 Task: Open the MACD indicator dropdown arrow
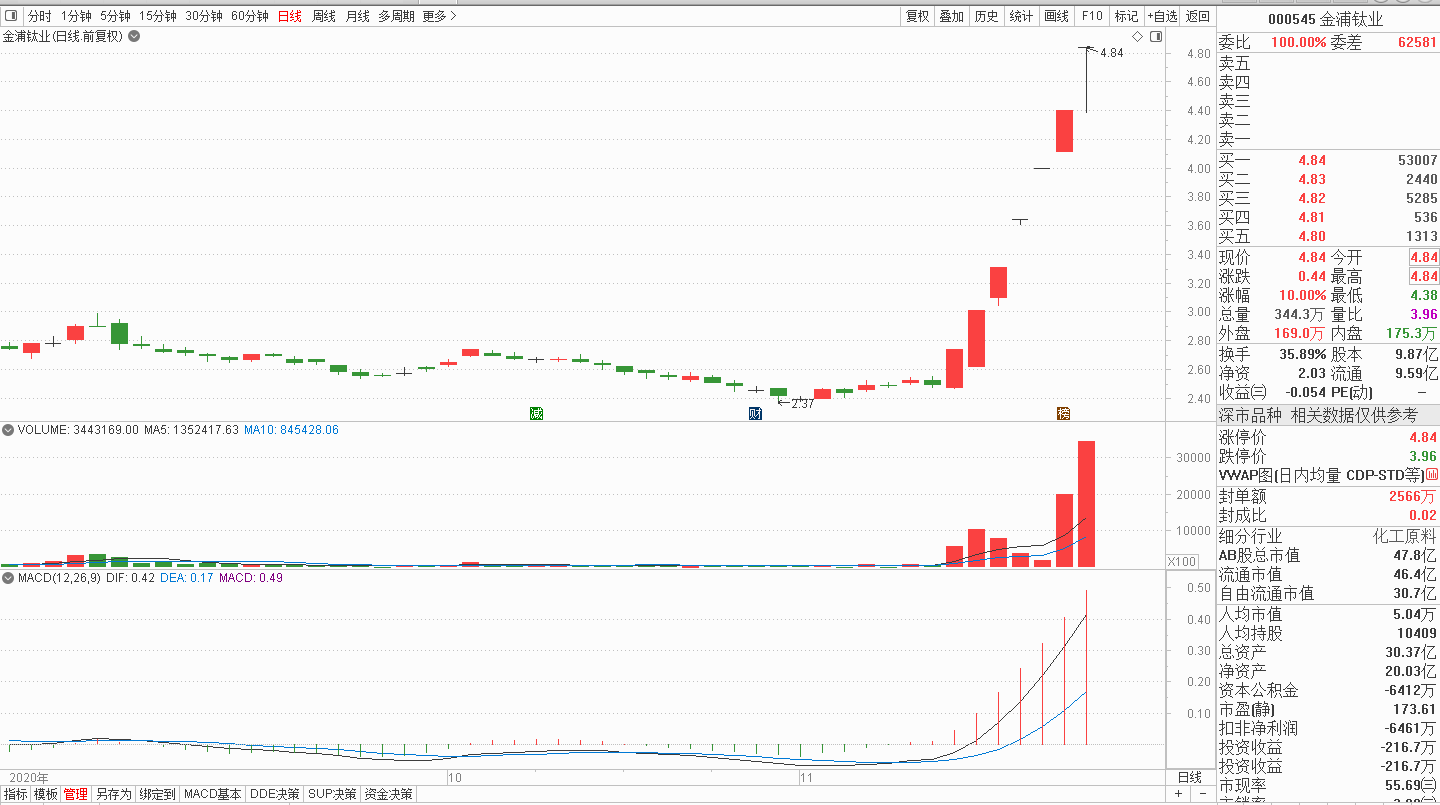click(x=8, y=578)
